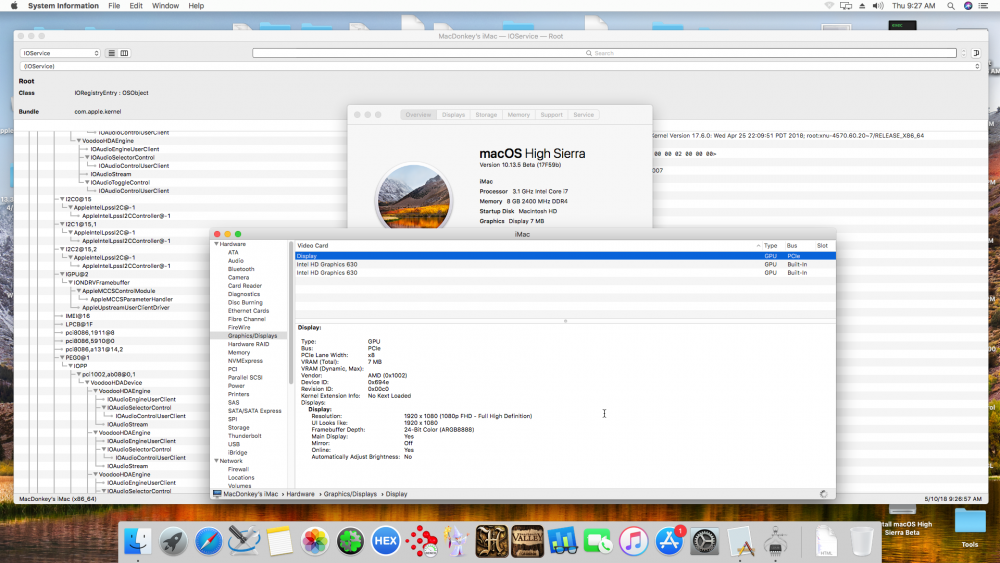The height and width of the screenshot is (563, 1000).
Task: Open Notes app icon in Dock
Action: 279,541
